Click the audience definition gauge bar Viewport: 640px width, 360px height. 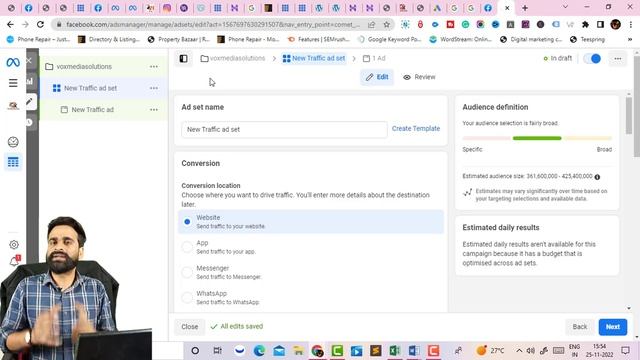(537, 138)
